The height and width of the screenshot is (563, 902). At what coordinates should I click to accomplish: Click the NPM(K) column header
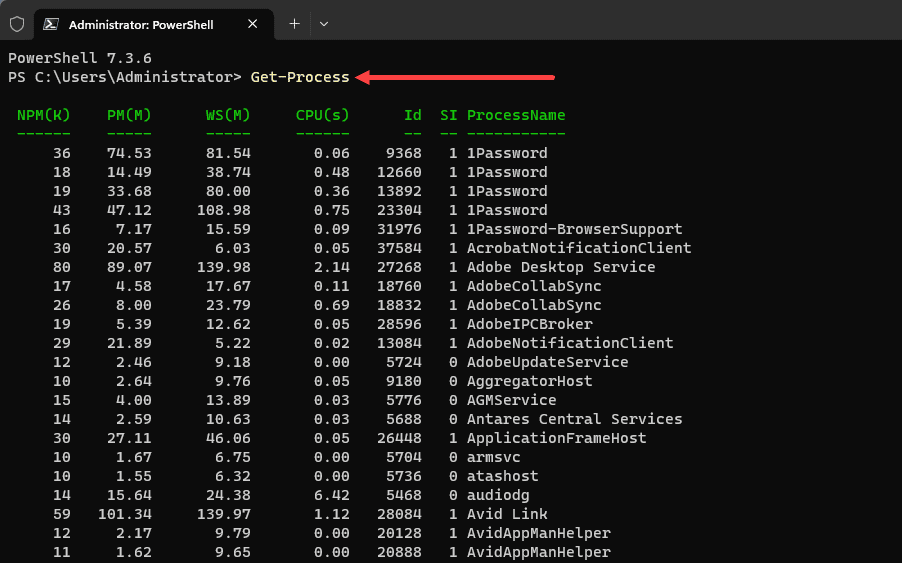[43, 115]
